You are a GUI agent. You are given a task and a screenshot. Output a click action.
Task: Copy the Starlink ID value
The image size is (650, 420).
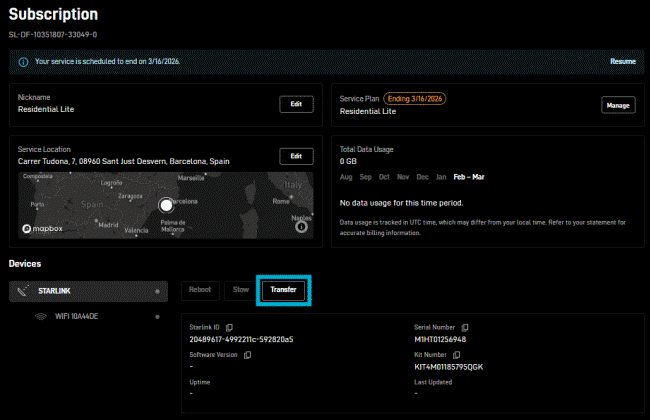[229, 328]
